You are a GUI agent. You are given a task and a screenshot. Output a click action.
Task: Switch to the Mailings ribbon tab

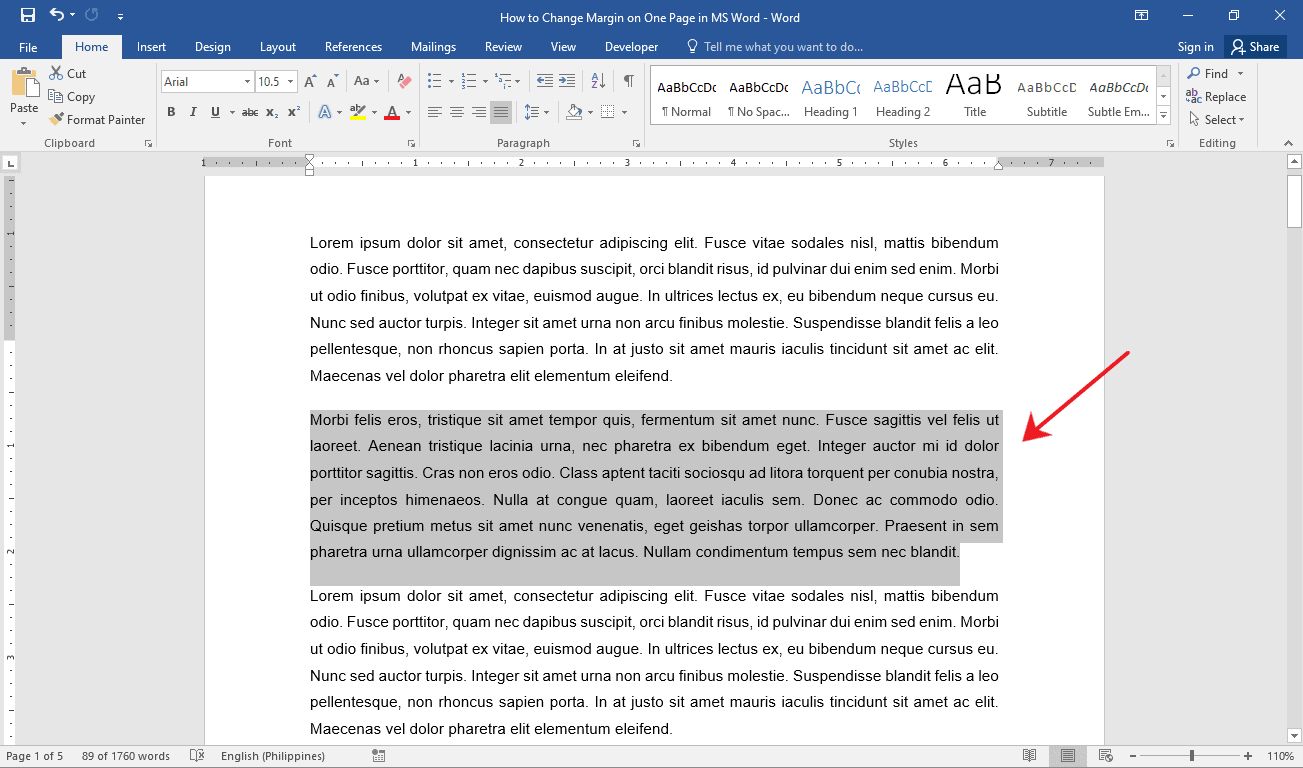tap(433, 46)
